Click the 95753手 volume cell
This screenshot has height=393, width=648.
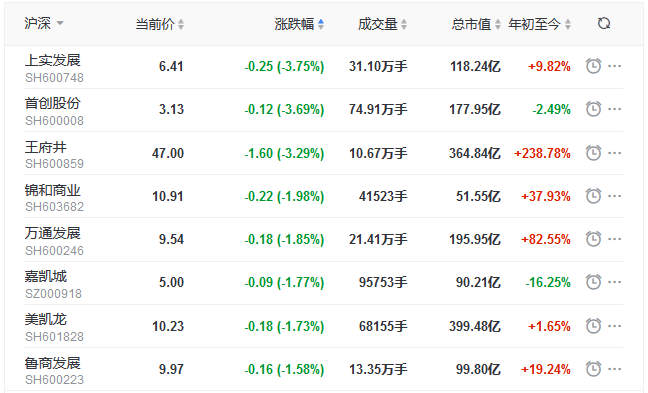click(383, 282)
